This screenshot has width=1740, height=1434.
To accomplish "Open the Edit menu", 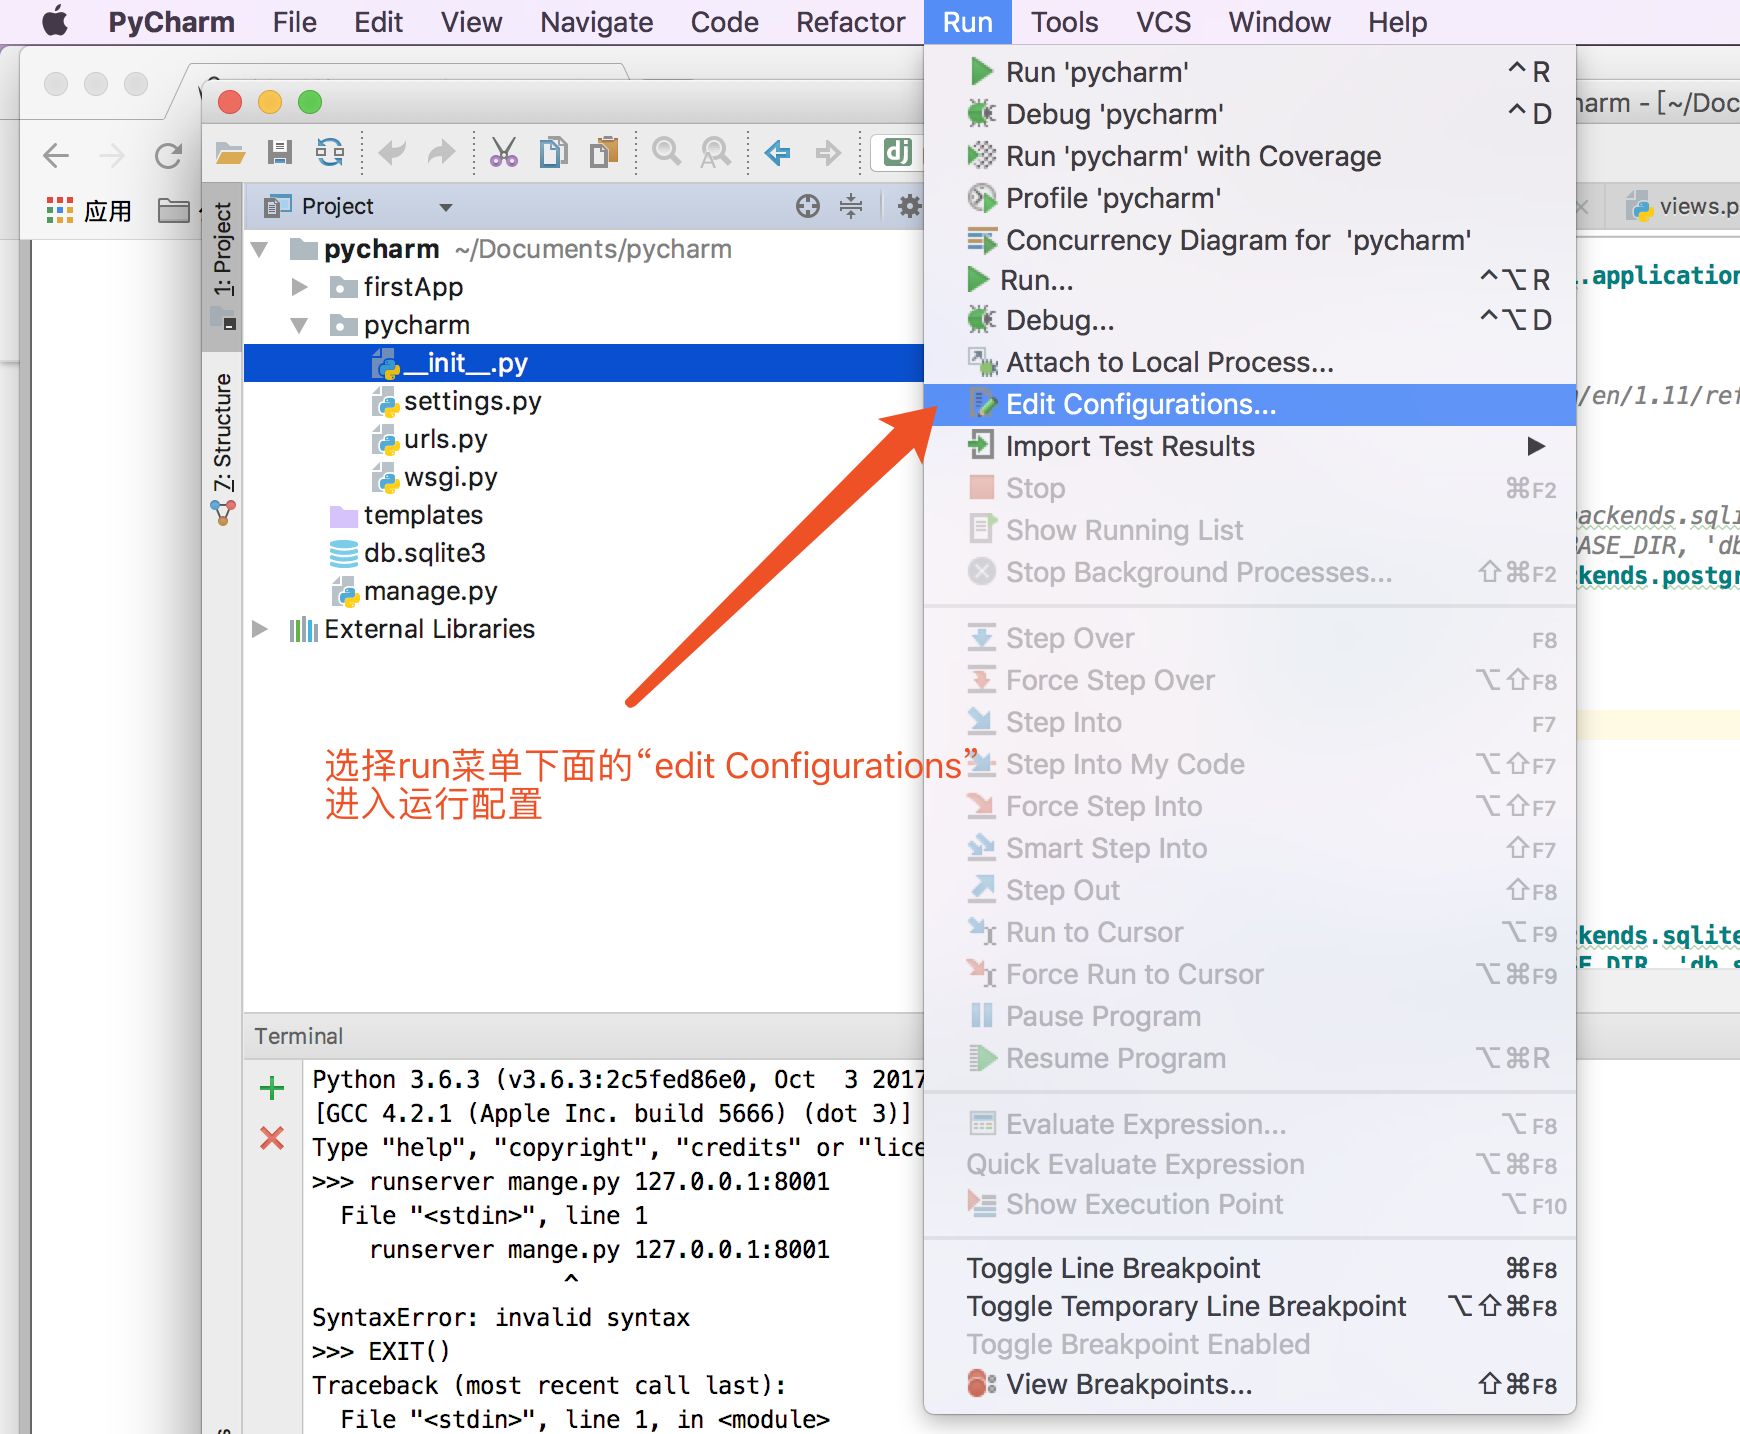I will (378, 22).
